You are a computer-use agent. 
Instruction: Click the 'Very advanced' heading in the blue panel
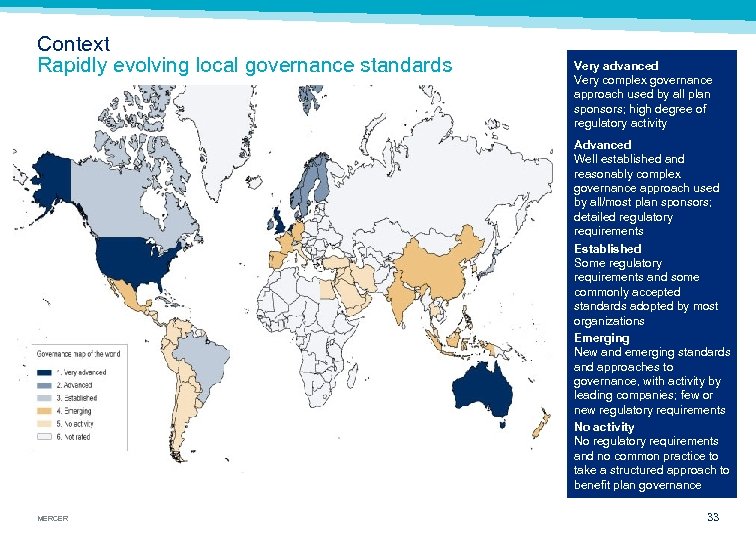[616, 66]
